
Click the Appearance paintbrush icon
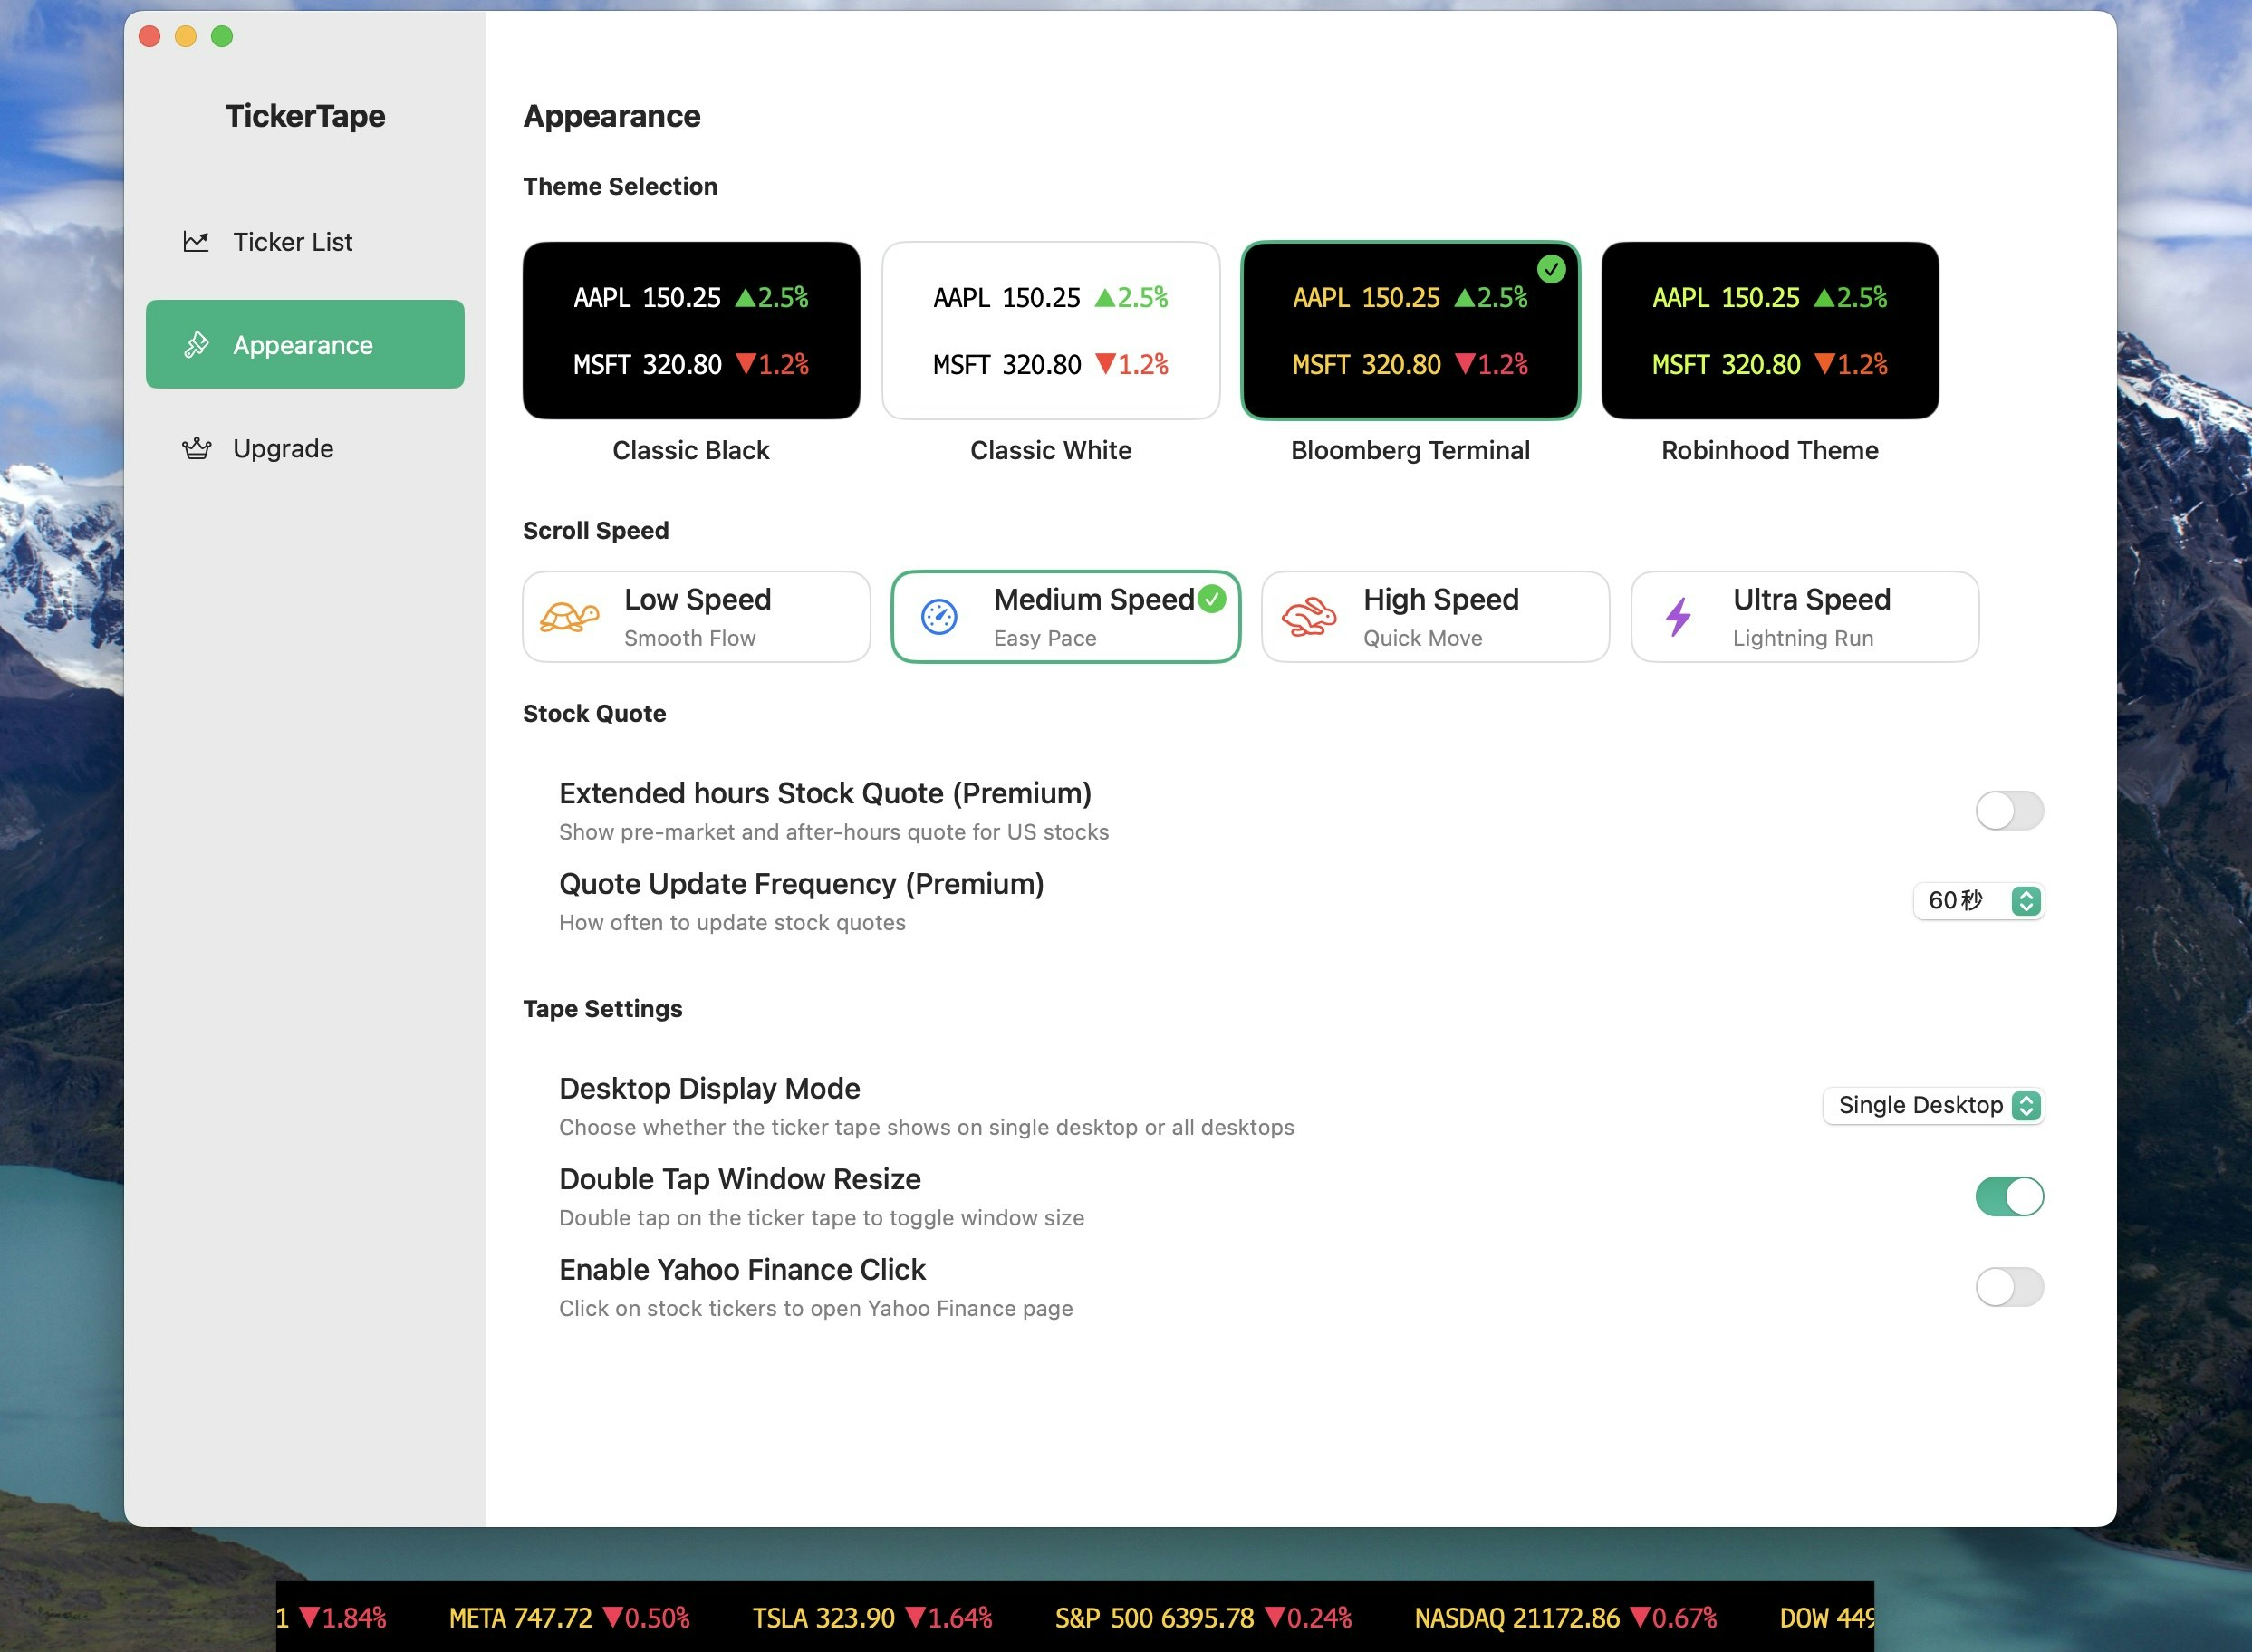pyautogui.click(x=196, y=344)
